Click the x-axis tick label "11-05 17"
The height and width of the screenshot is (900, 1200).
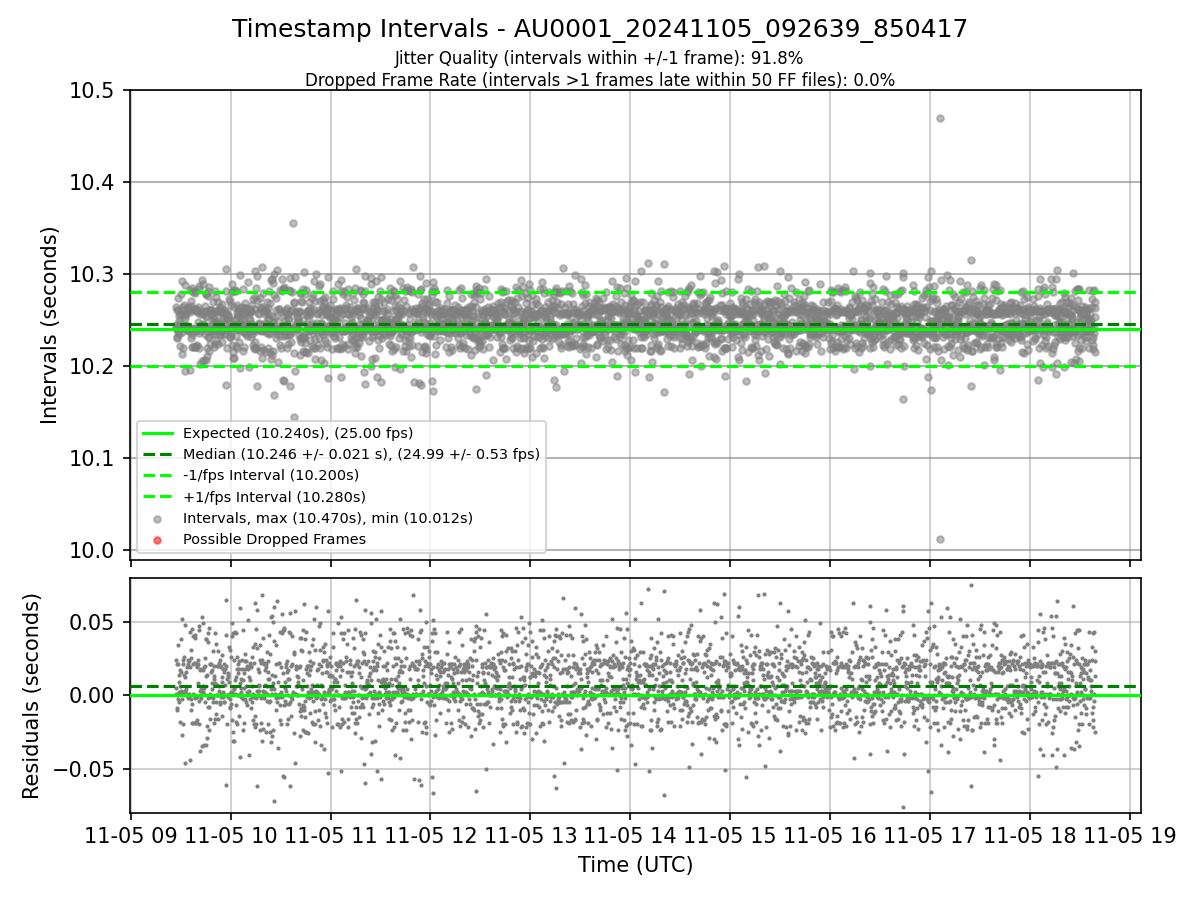(929, 836)
